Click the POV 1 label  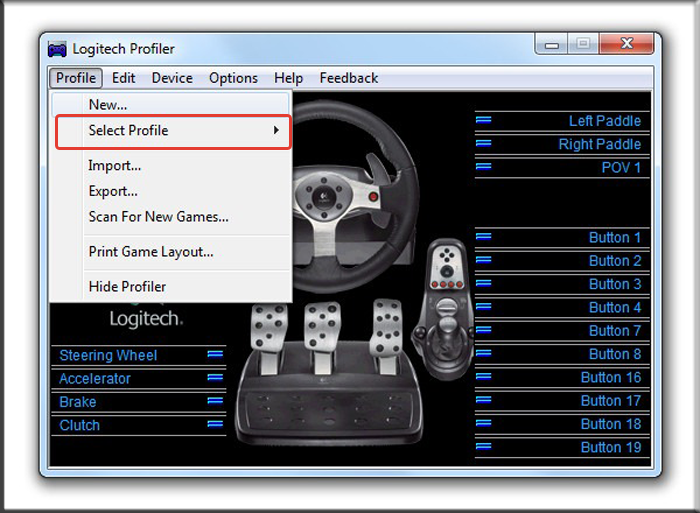[x=621, y=167]
